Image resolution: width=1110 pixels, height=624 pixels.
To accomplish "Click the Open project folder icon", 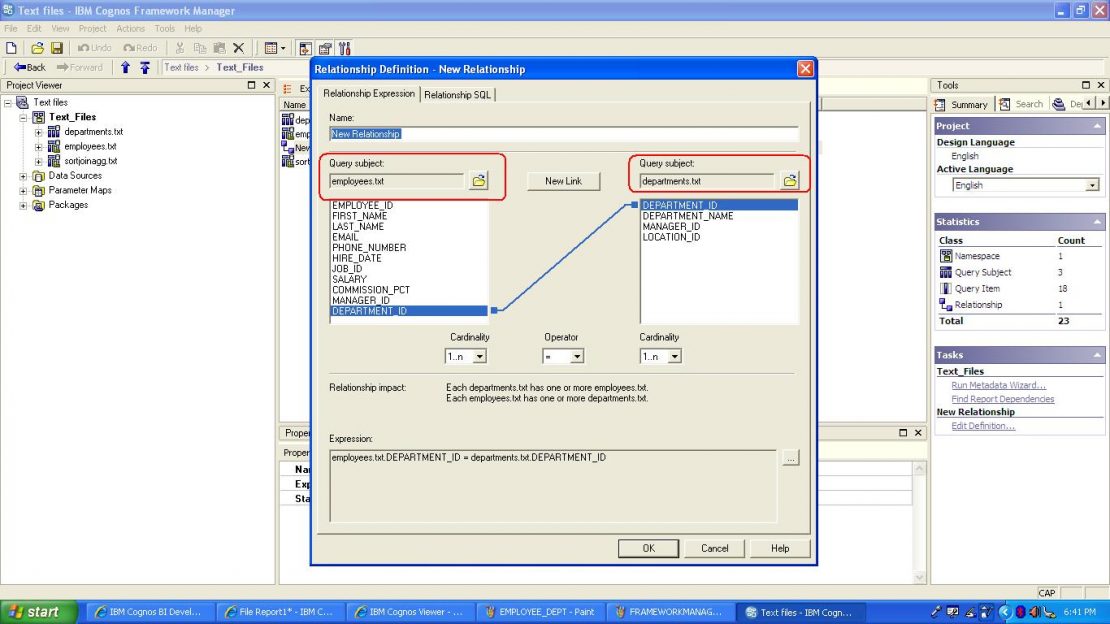I will pyautogui.click(x=37, y=48).
